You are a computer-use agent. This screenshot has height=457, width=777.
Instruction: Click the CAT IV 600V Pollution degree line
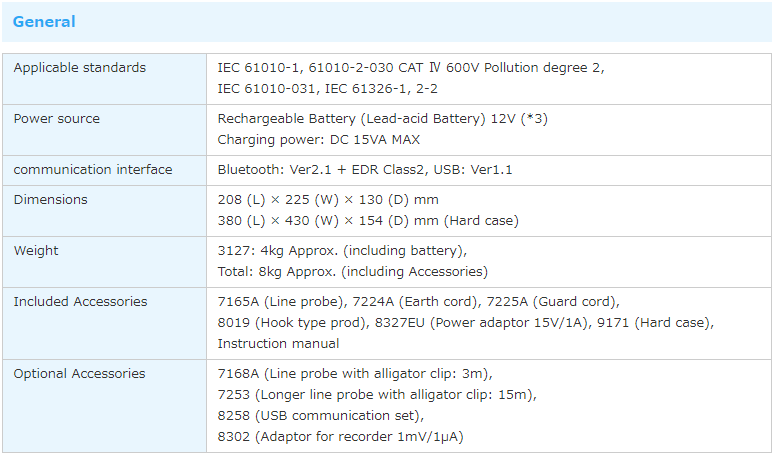coord(411,68)
